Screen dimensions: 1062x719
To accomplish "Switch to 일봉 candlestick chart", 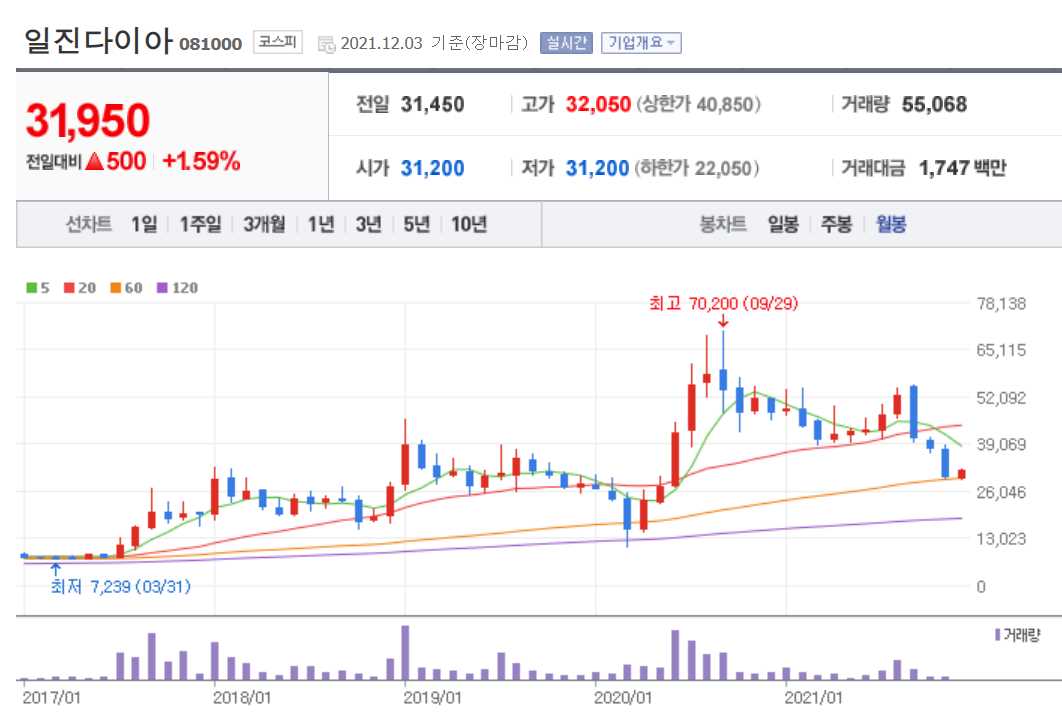I will click(783, 224).
